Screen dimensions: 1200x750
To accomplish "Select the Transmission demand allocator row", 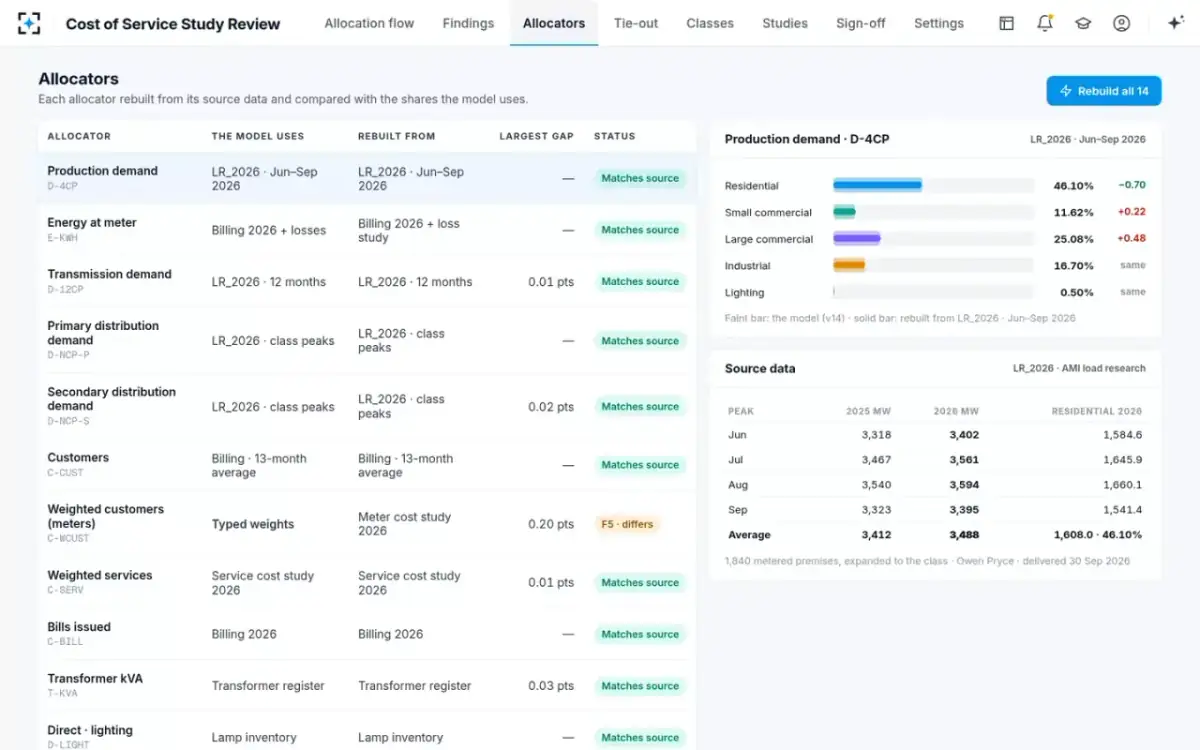I will click(x=367, y=282).
